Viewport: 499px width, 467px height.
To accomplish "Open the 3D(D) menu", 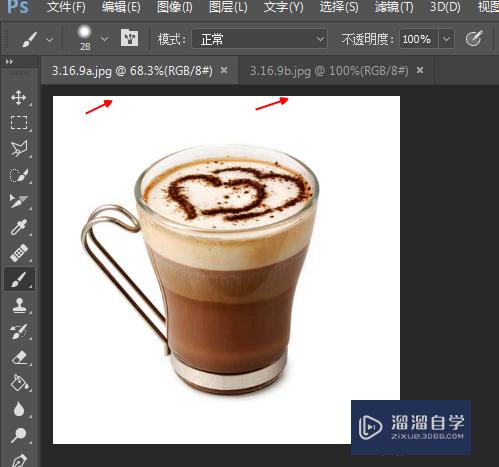I will pos(445,7).
